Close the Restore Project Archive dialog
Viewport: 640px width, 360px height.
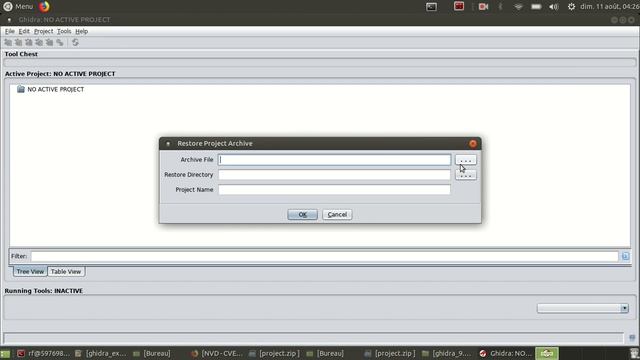[473, 144]
